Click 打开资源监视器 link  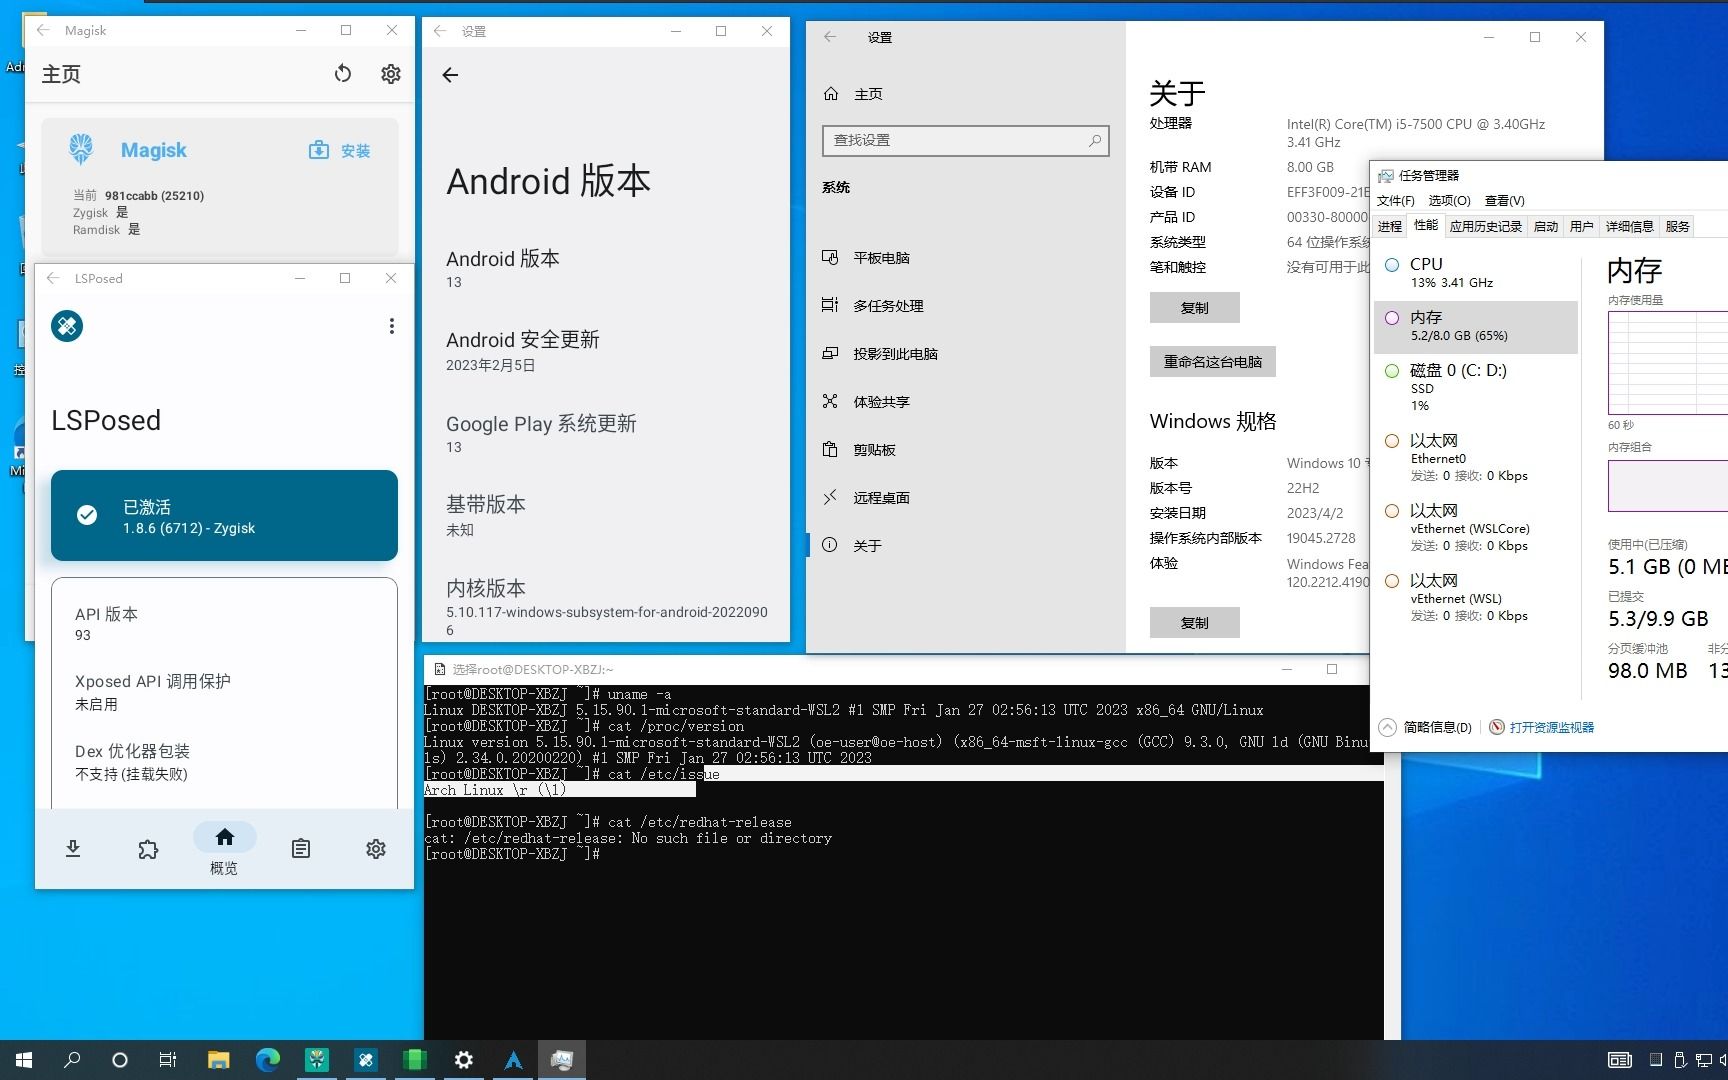click(x=1541, y=728)
